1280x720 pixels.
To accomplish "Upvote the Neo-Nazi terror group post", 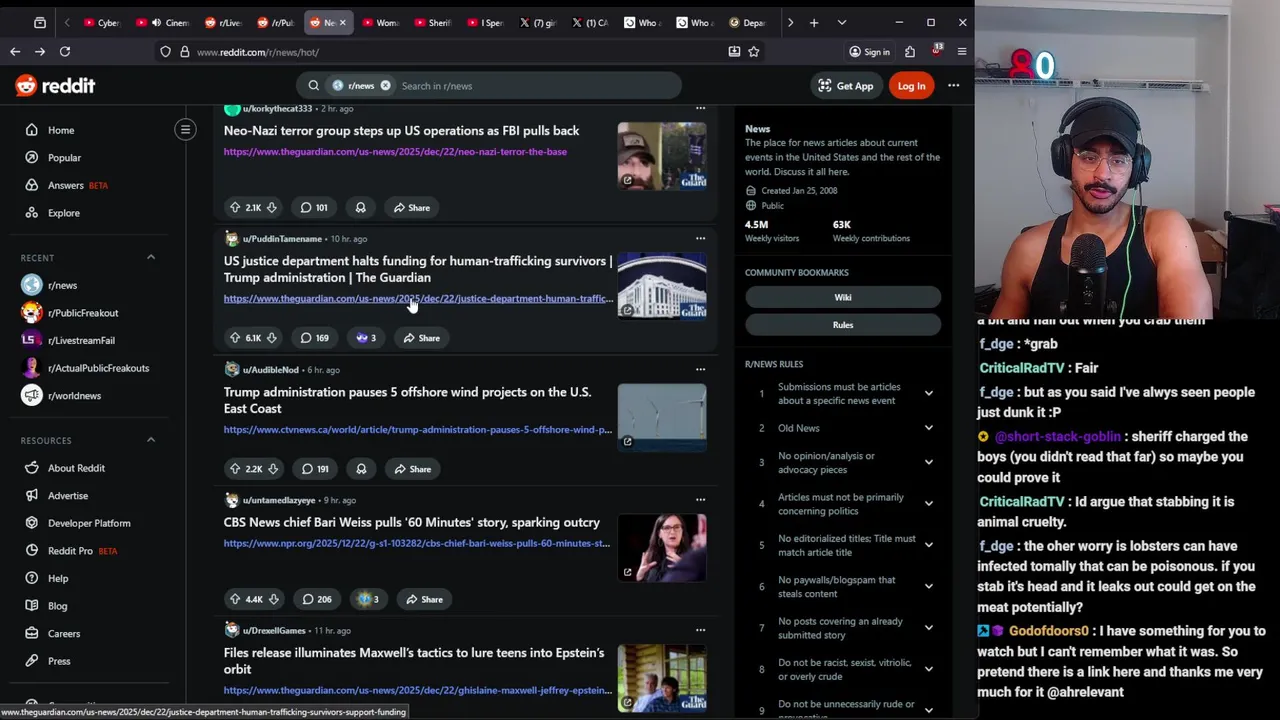I will tap(235, 208).
